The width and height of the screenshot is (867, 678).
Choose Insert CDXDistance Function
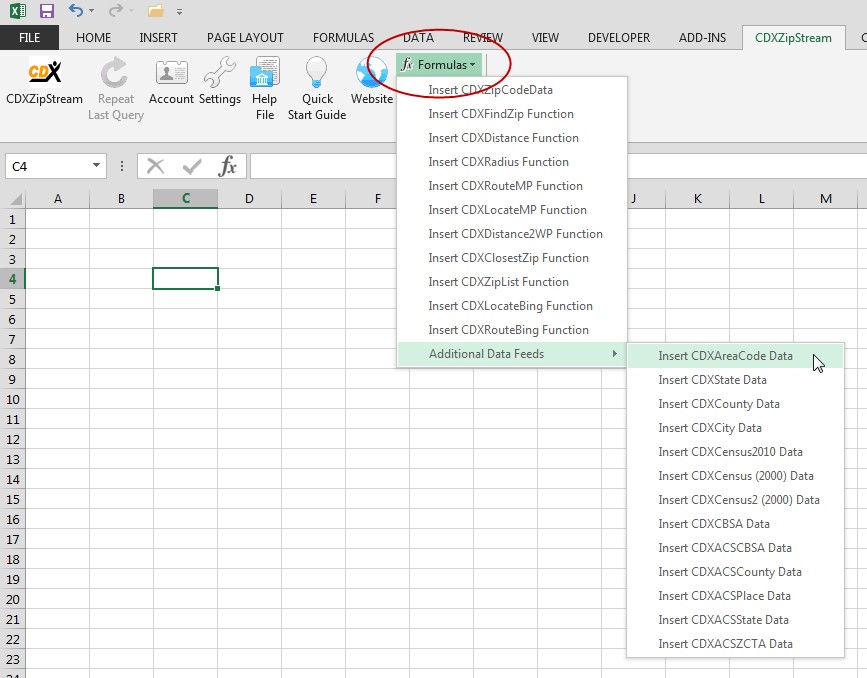click(x=512, y=138)
